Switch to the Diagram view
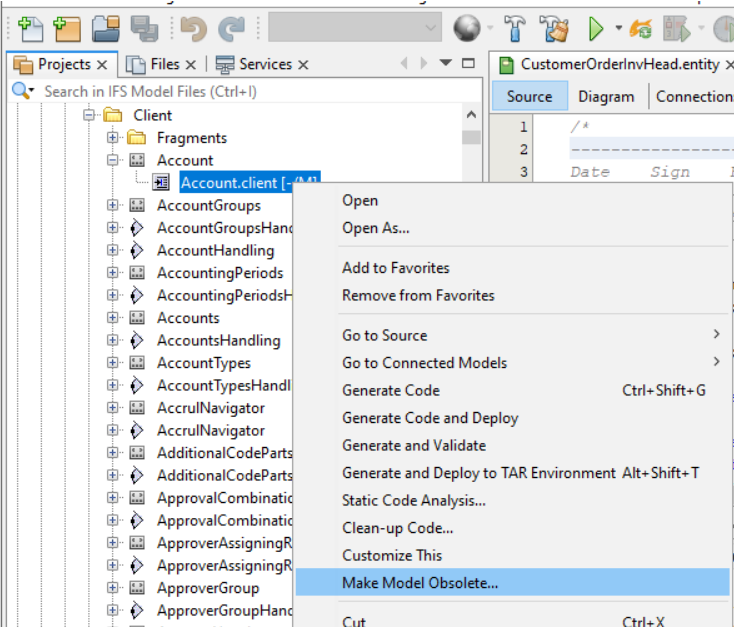 click(606, 96)
